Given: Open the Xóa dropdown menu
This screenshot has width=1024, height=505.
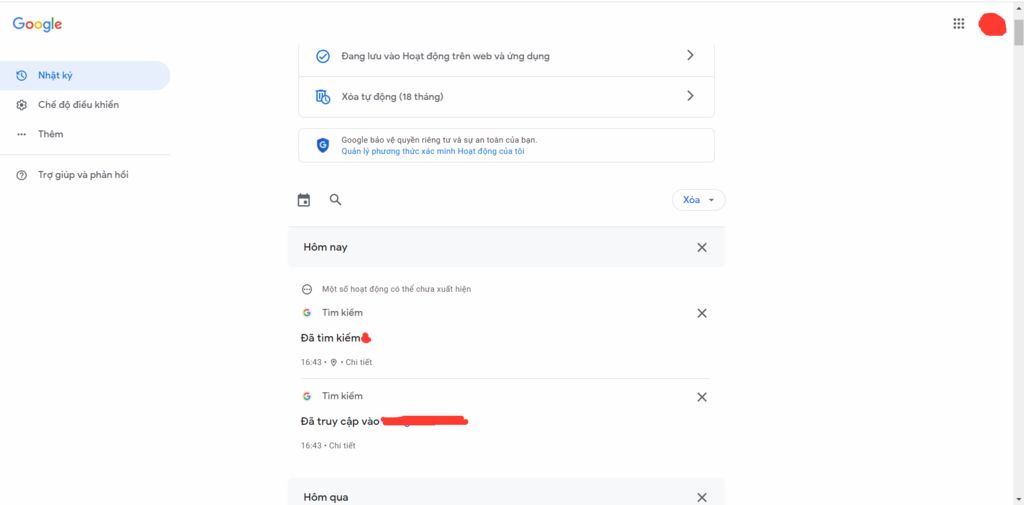Looking at the screenshot, I should pyautogui.click(x=698, y=200).
